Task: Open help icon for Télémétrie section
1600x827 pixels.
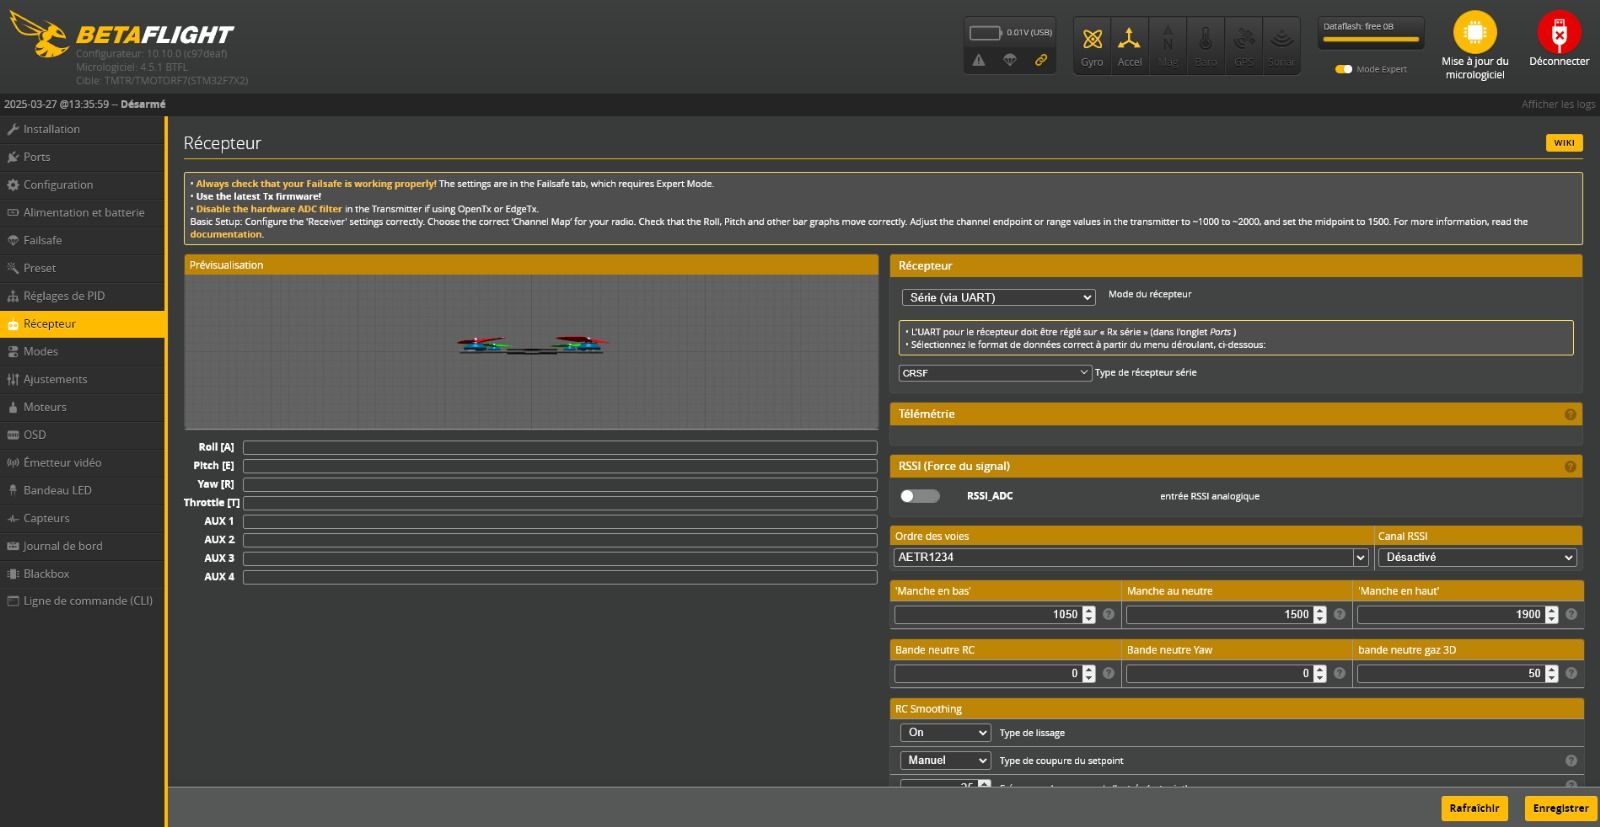Action: click(1570, 415)
